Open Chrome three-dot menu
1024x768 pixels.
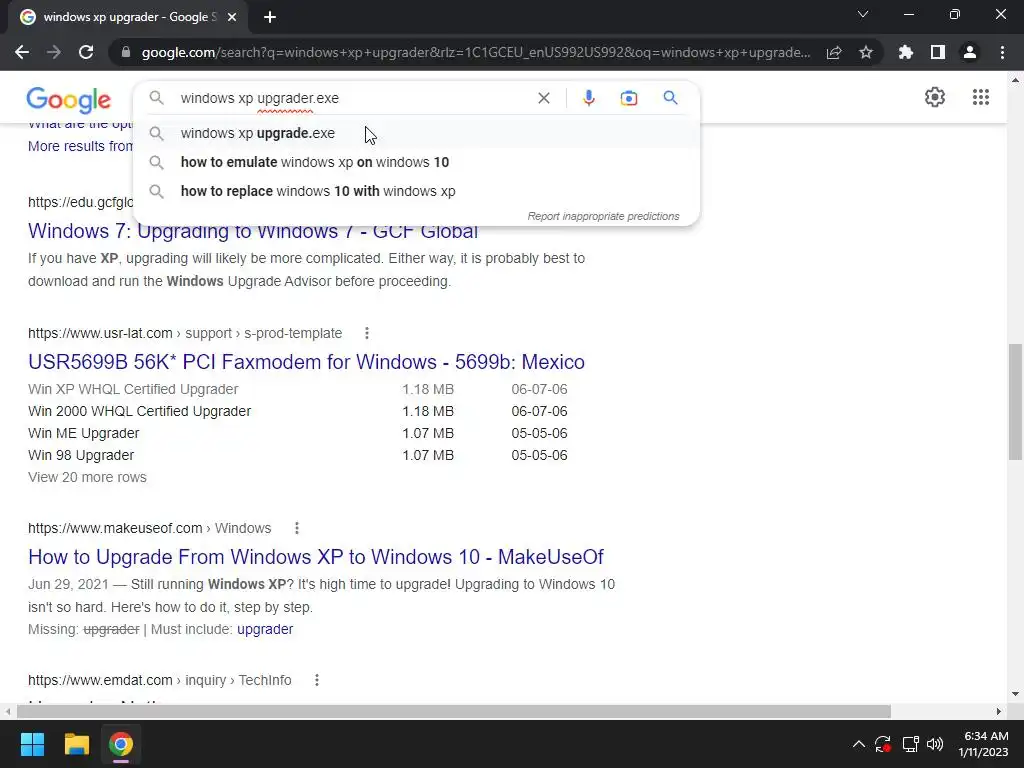point(1002,52)
